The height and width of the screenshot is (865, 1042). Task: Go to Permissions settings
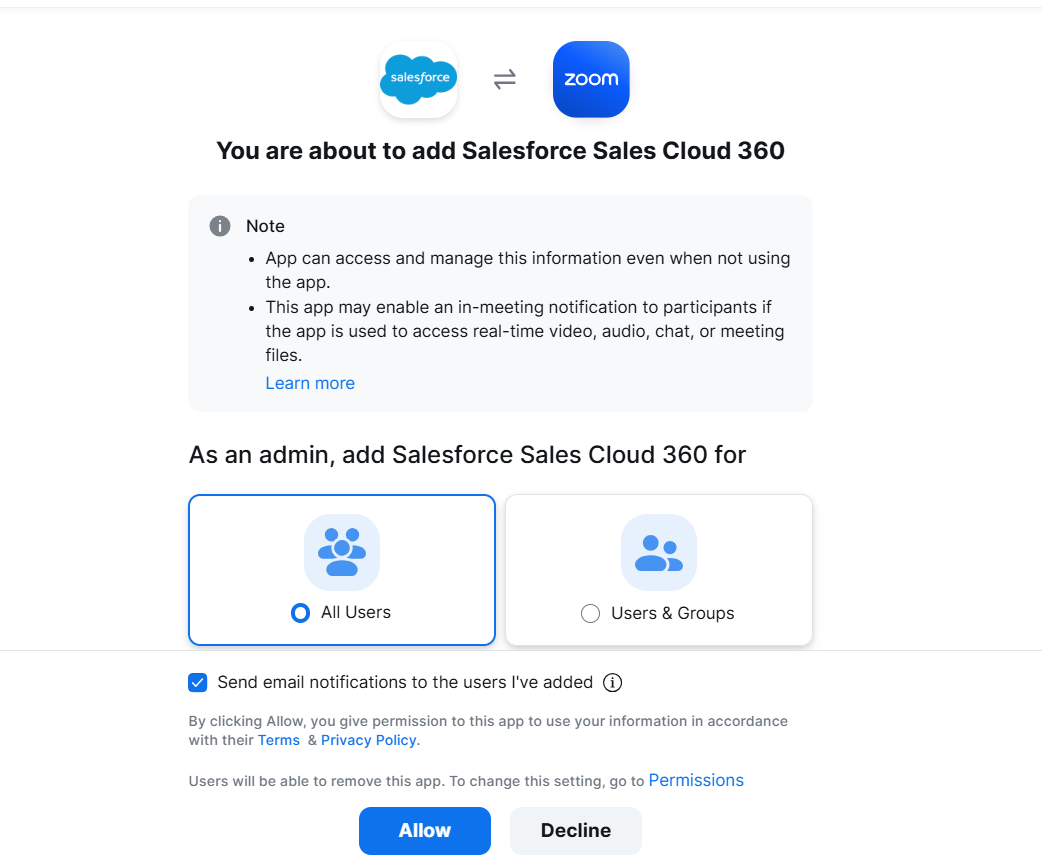[x=696, y=780]
